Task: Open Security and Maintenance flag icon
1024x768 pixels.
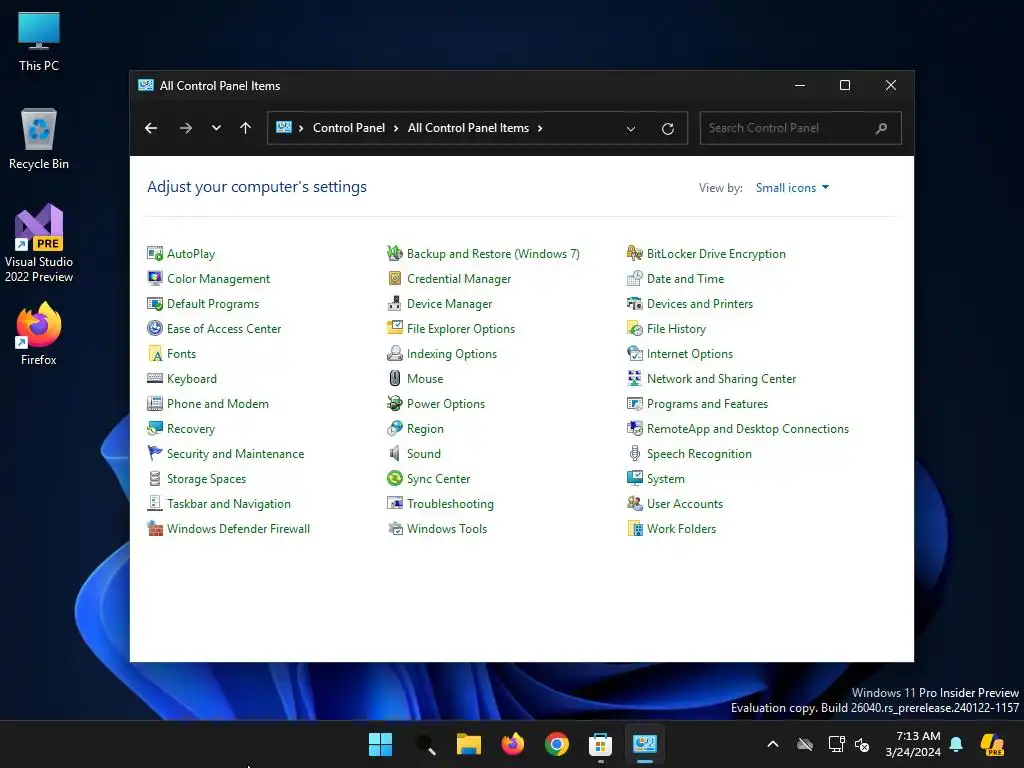Action: 155,453
